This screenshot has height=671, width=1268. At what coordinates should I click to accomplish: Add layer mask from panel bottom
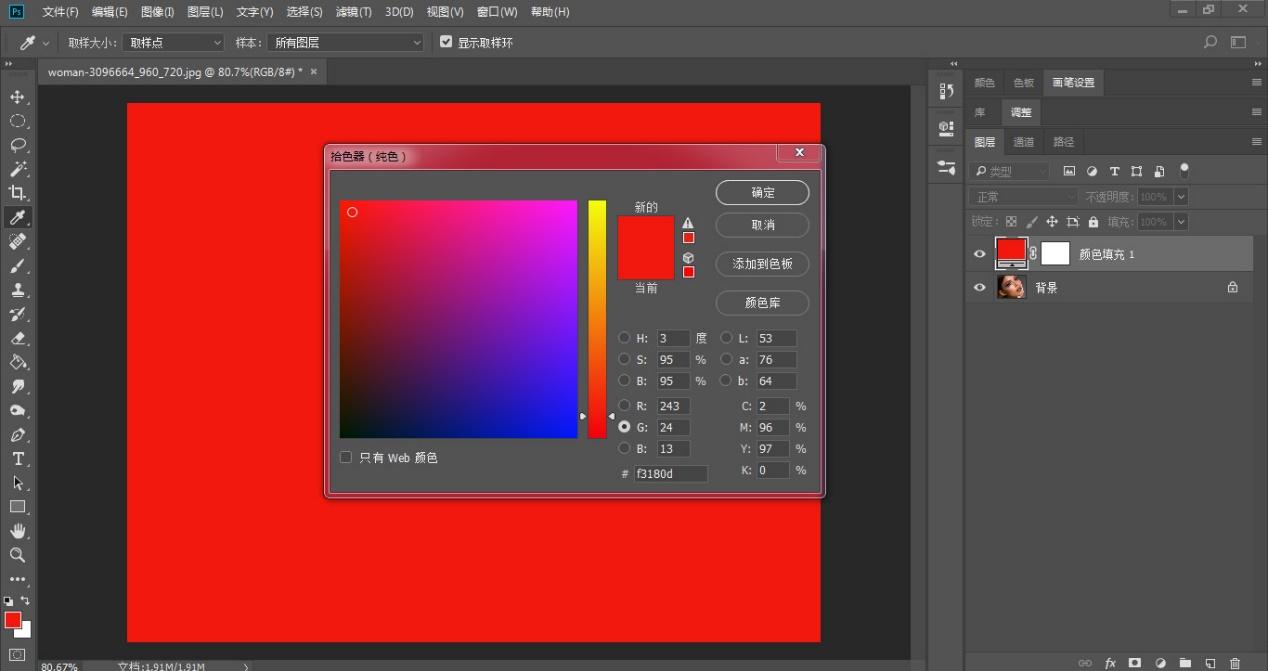tap(1135, 663)
